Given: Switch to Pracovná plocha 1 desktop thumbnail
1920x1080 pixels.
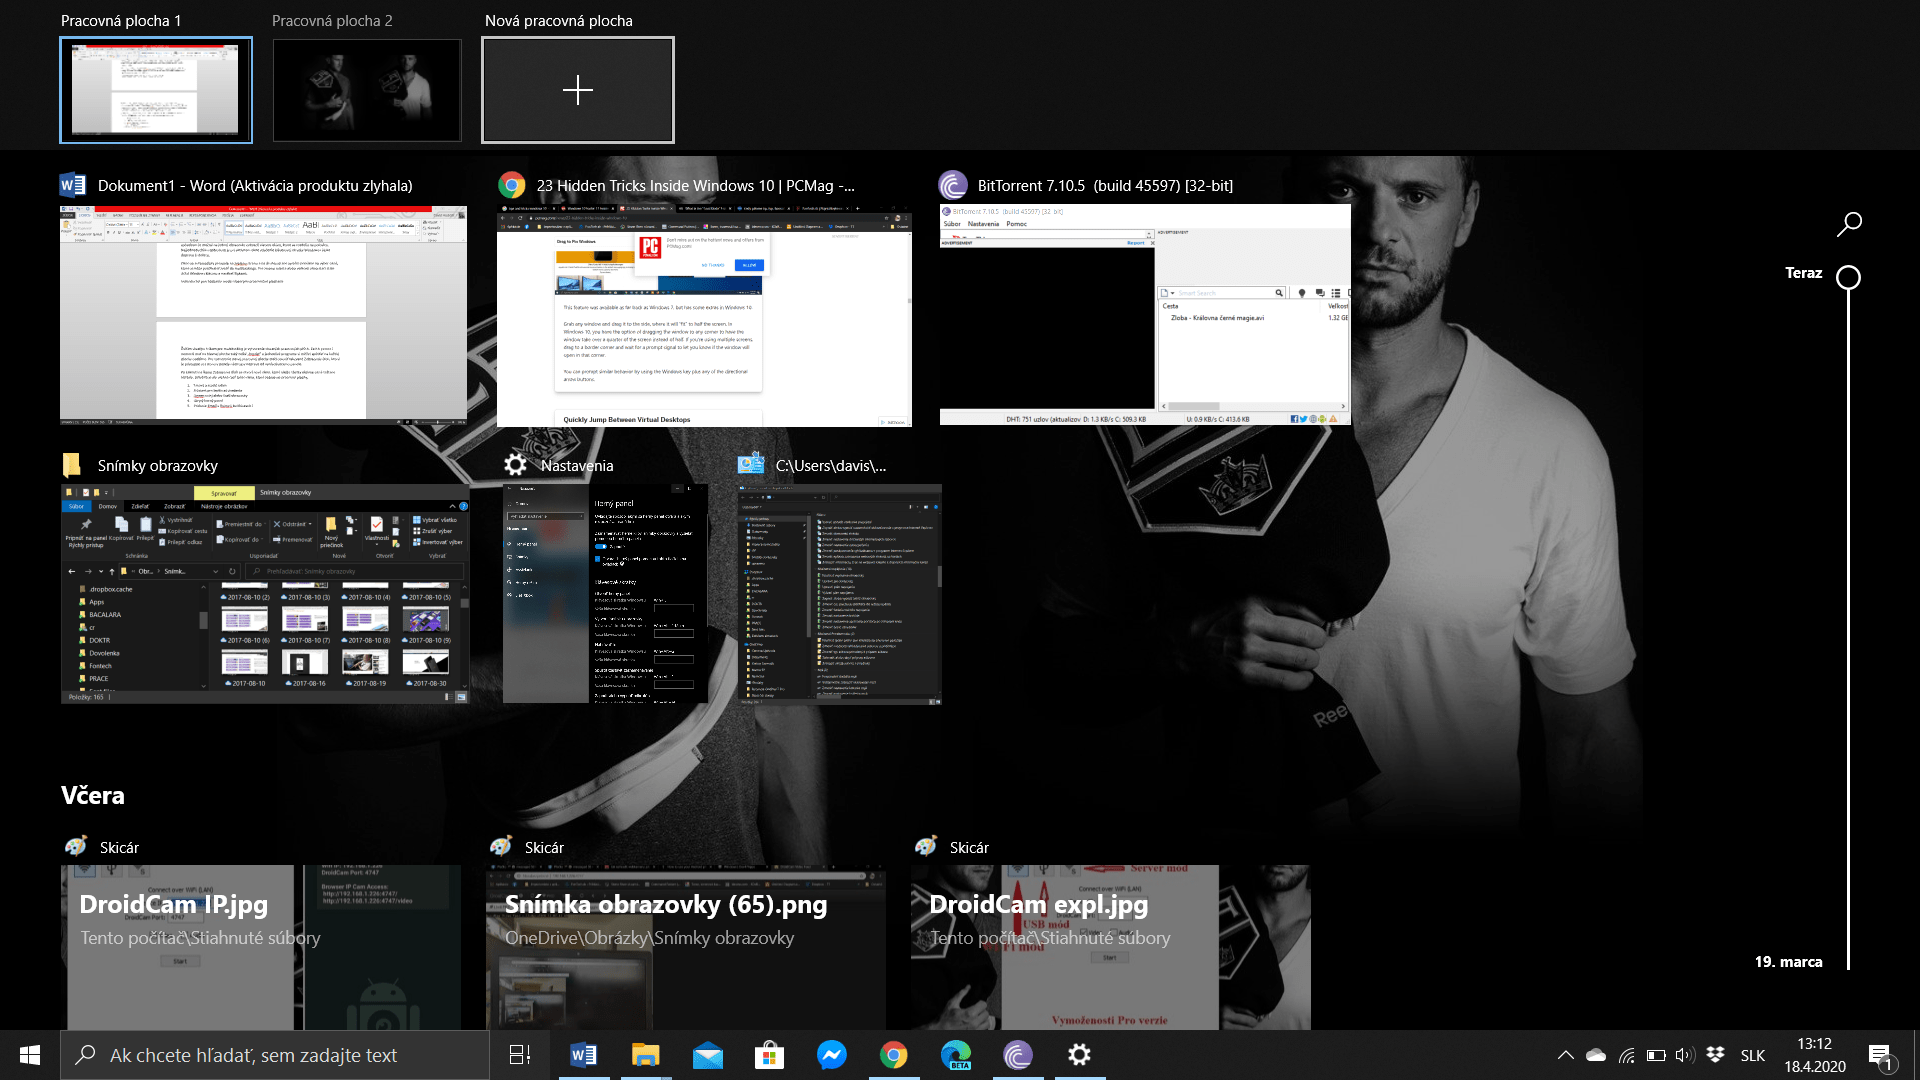Looking at the screenshot, I should (x=156, y=90).
